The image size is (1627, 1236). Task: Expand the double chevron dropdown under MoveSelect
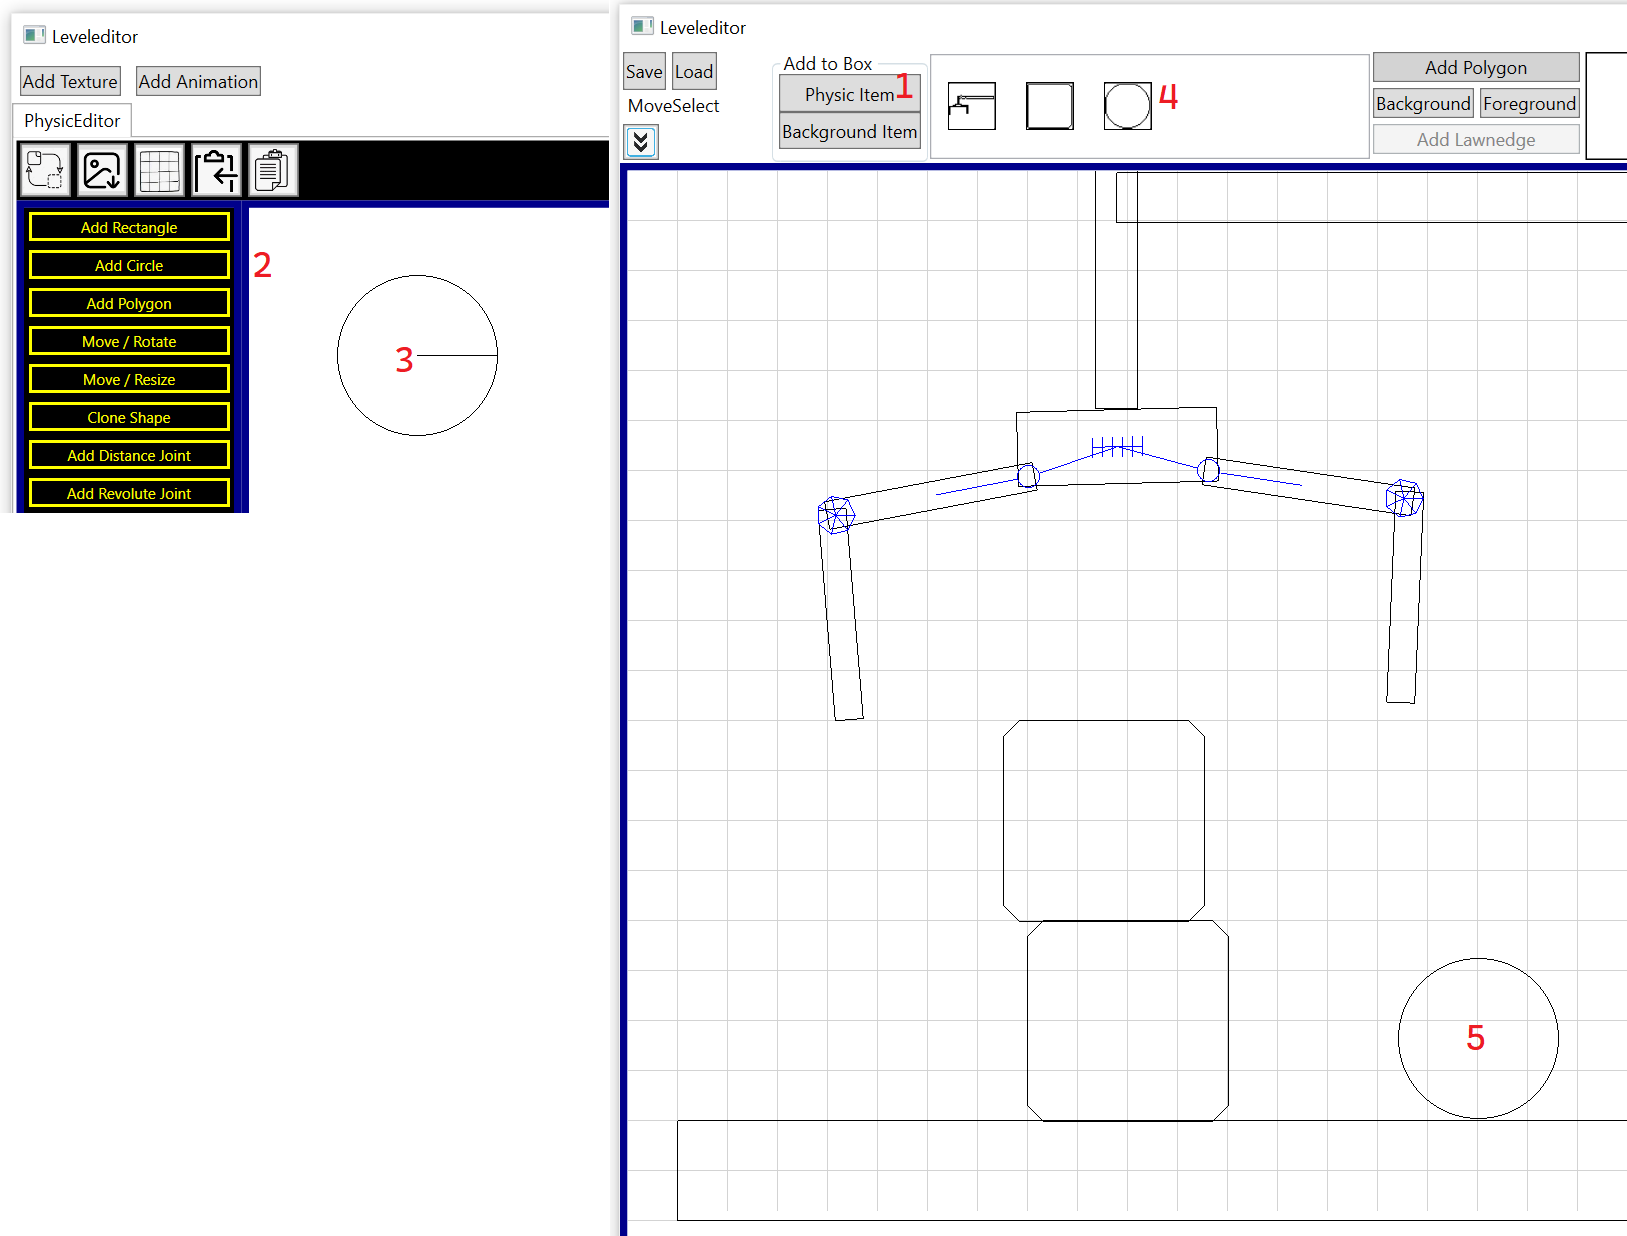coord(641,142)
